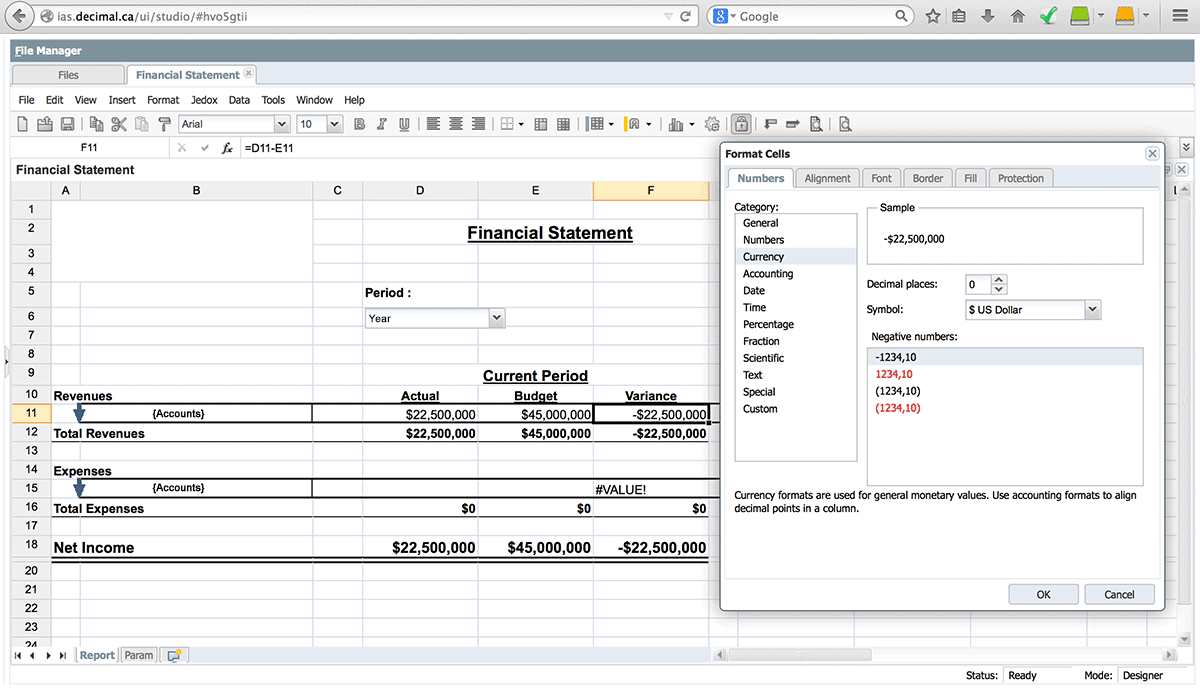Cut the selection with the scissors icon
The image size is (1200, 689).
(119, 124)
